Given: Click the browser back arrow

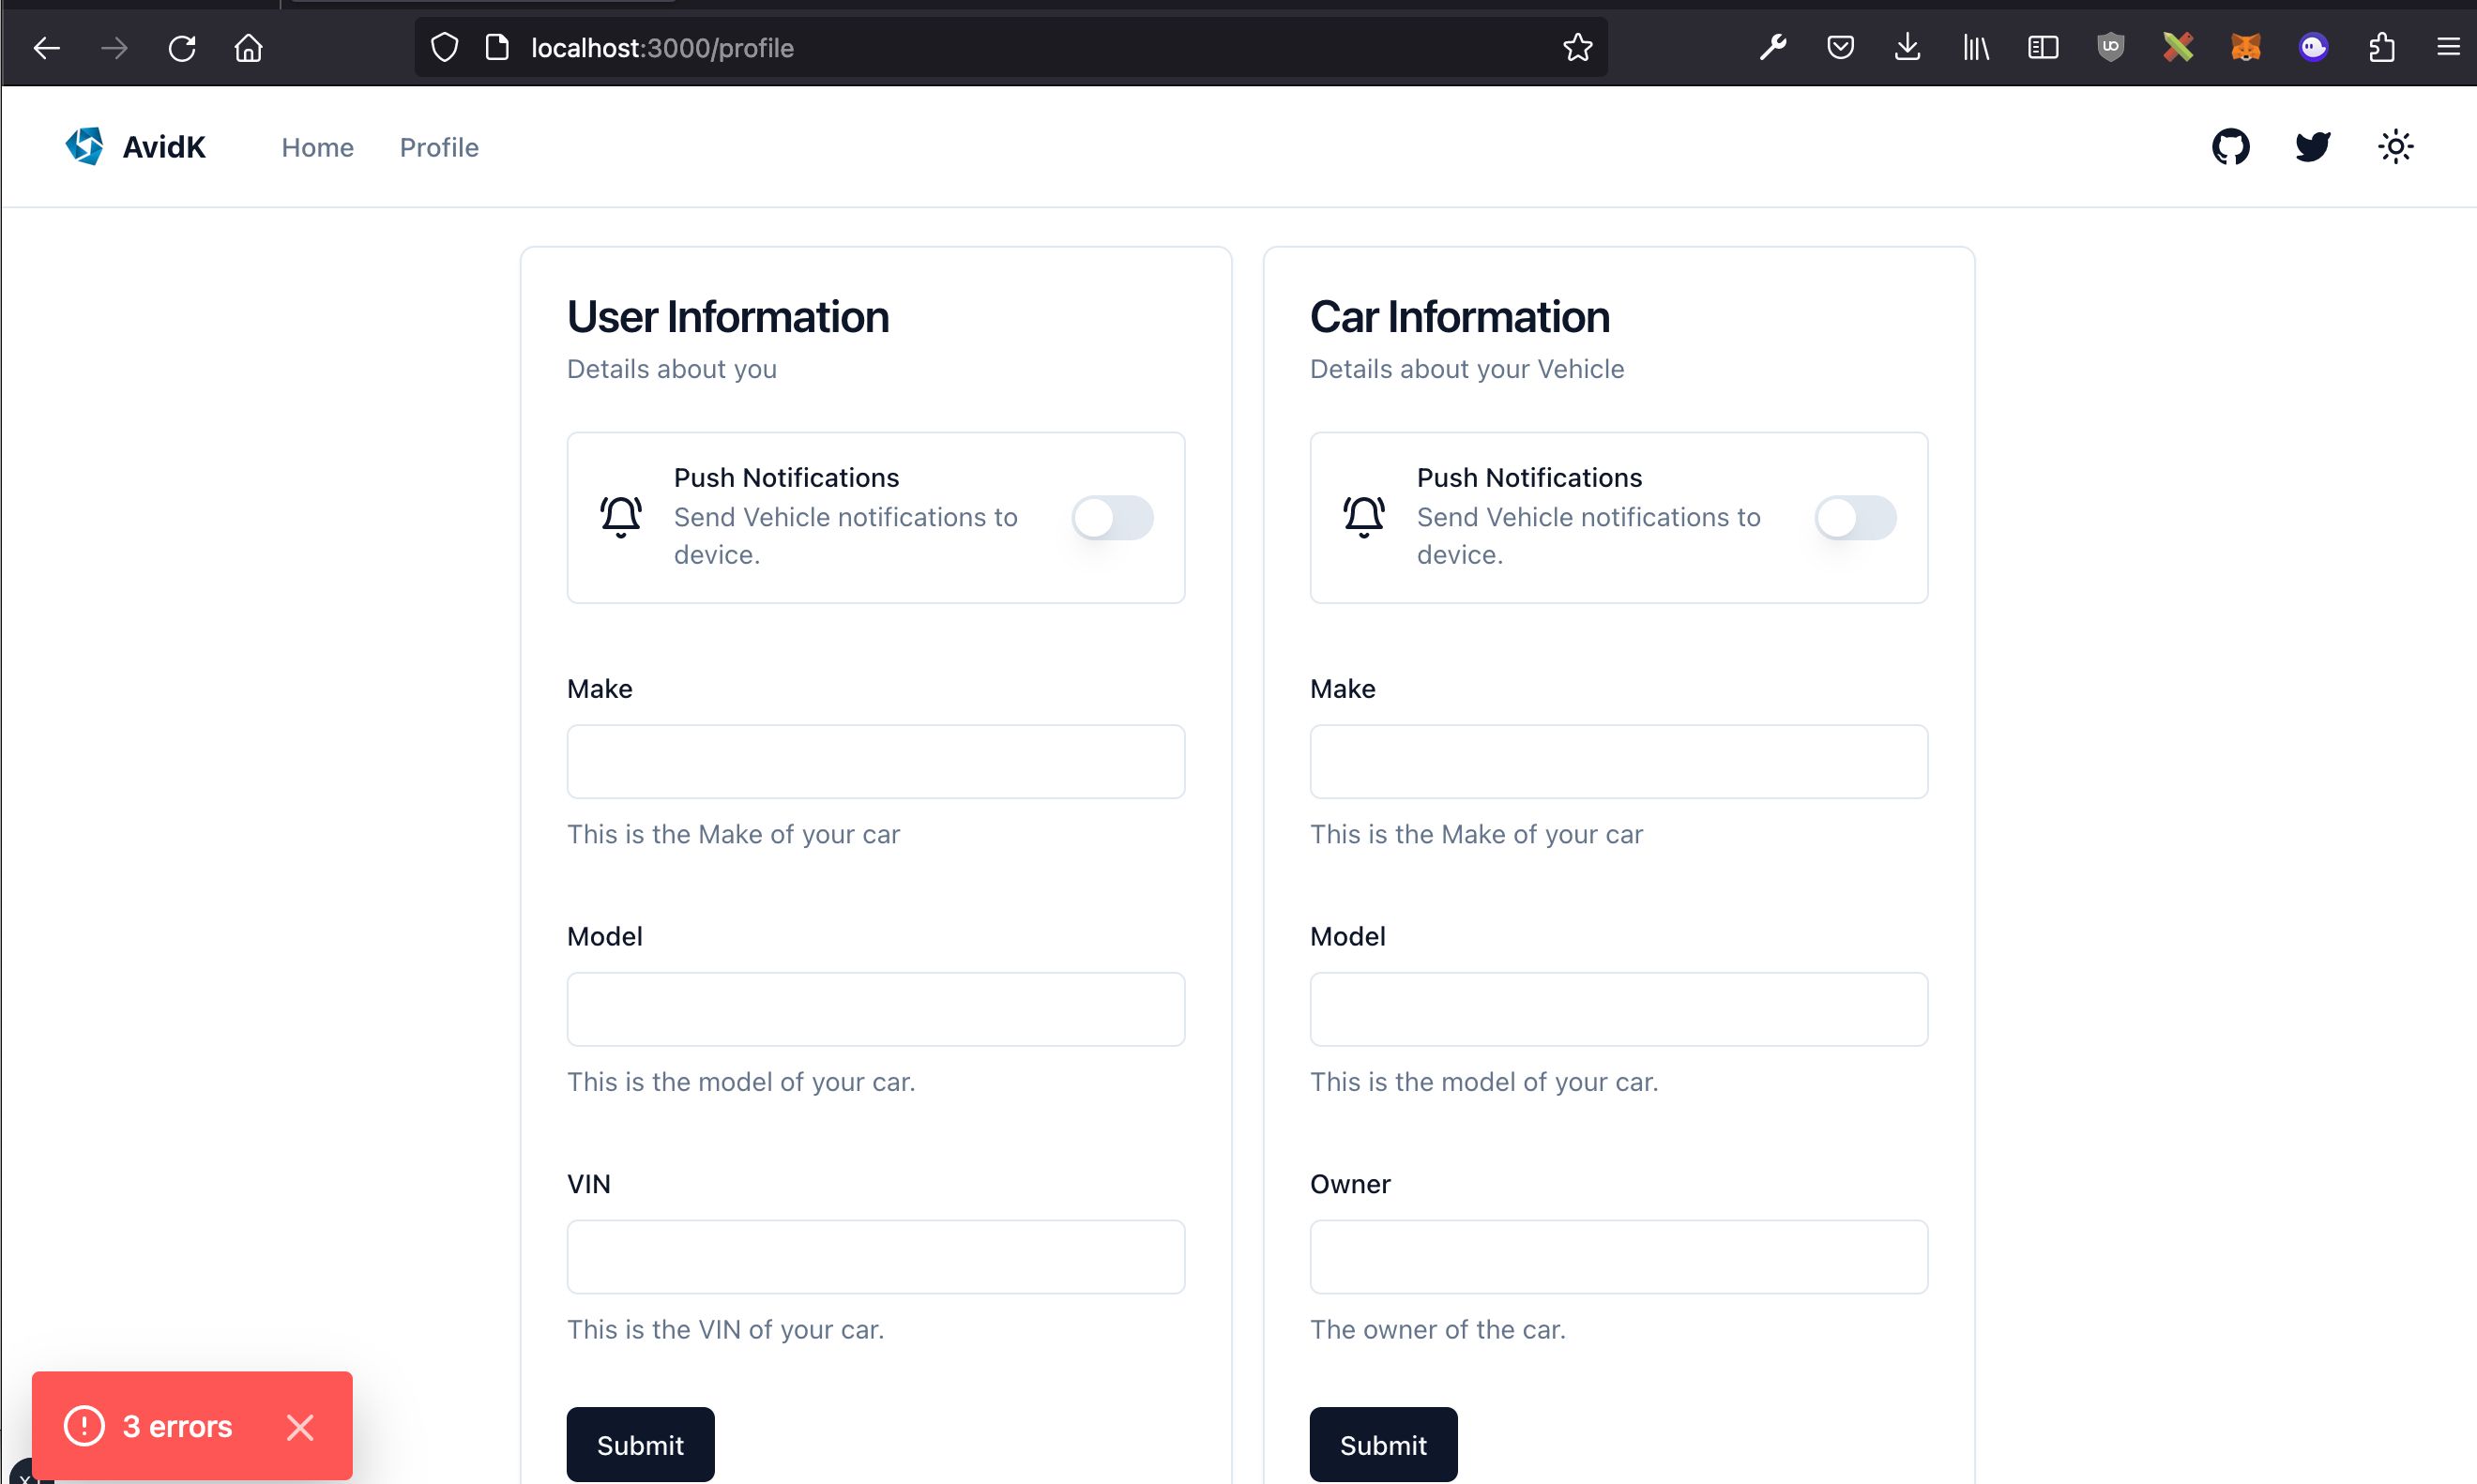Looking at the screenshot, I should click(x=47, y=48).
